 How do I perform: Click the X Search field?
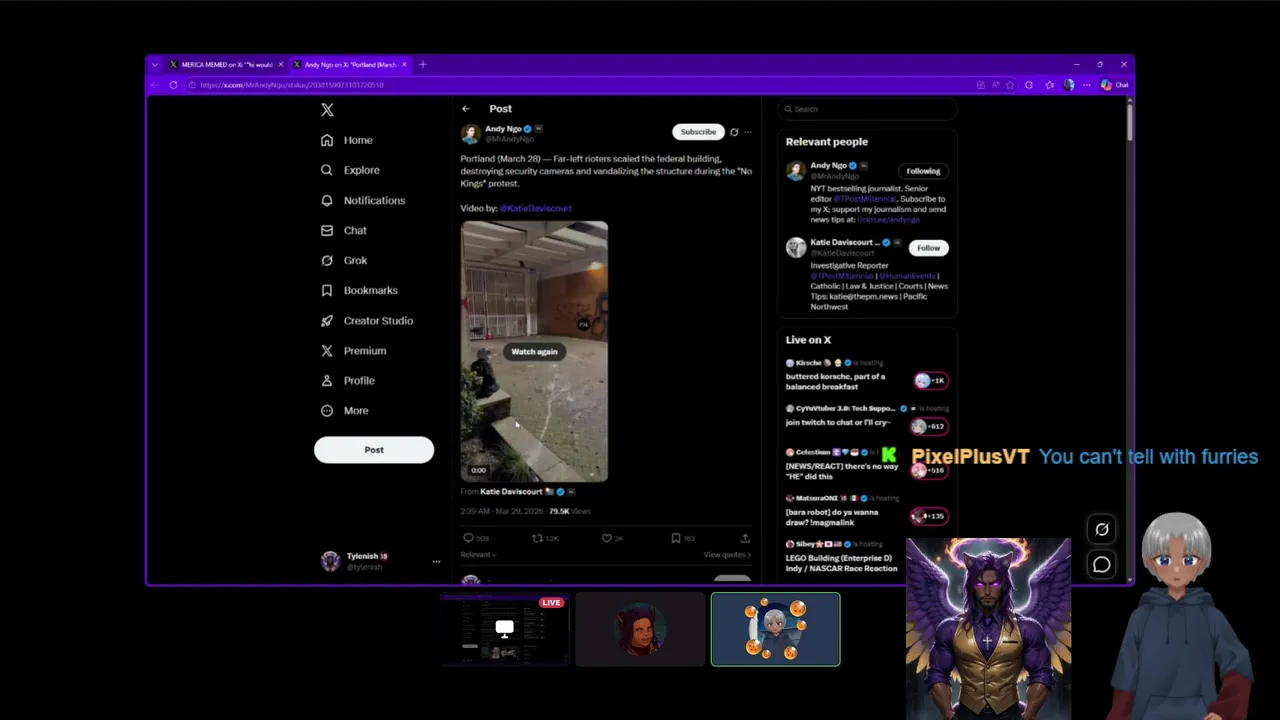pos(867,109)
